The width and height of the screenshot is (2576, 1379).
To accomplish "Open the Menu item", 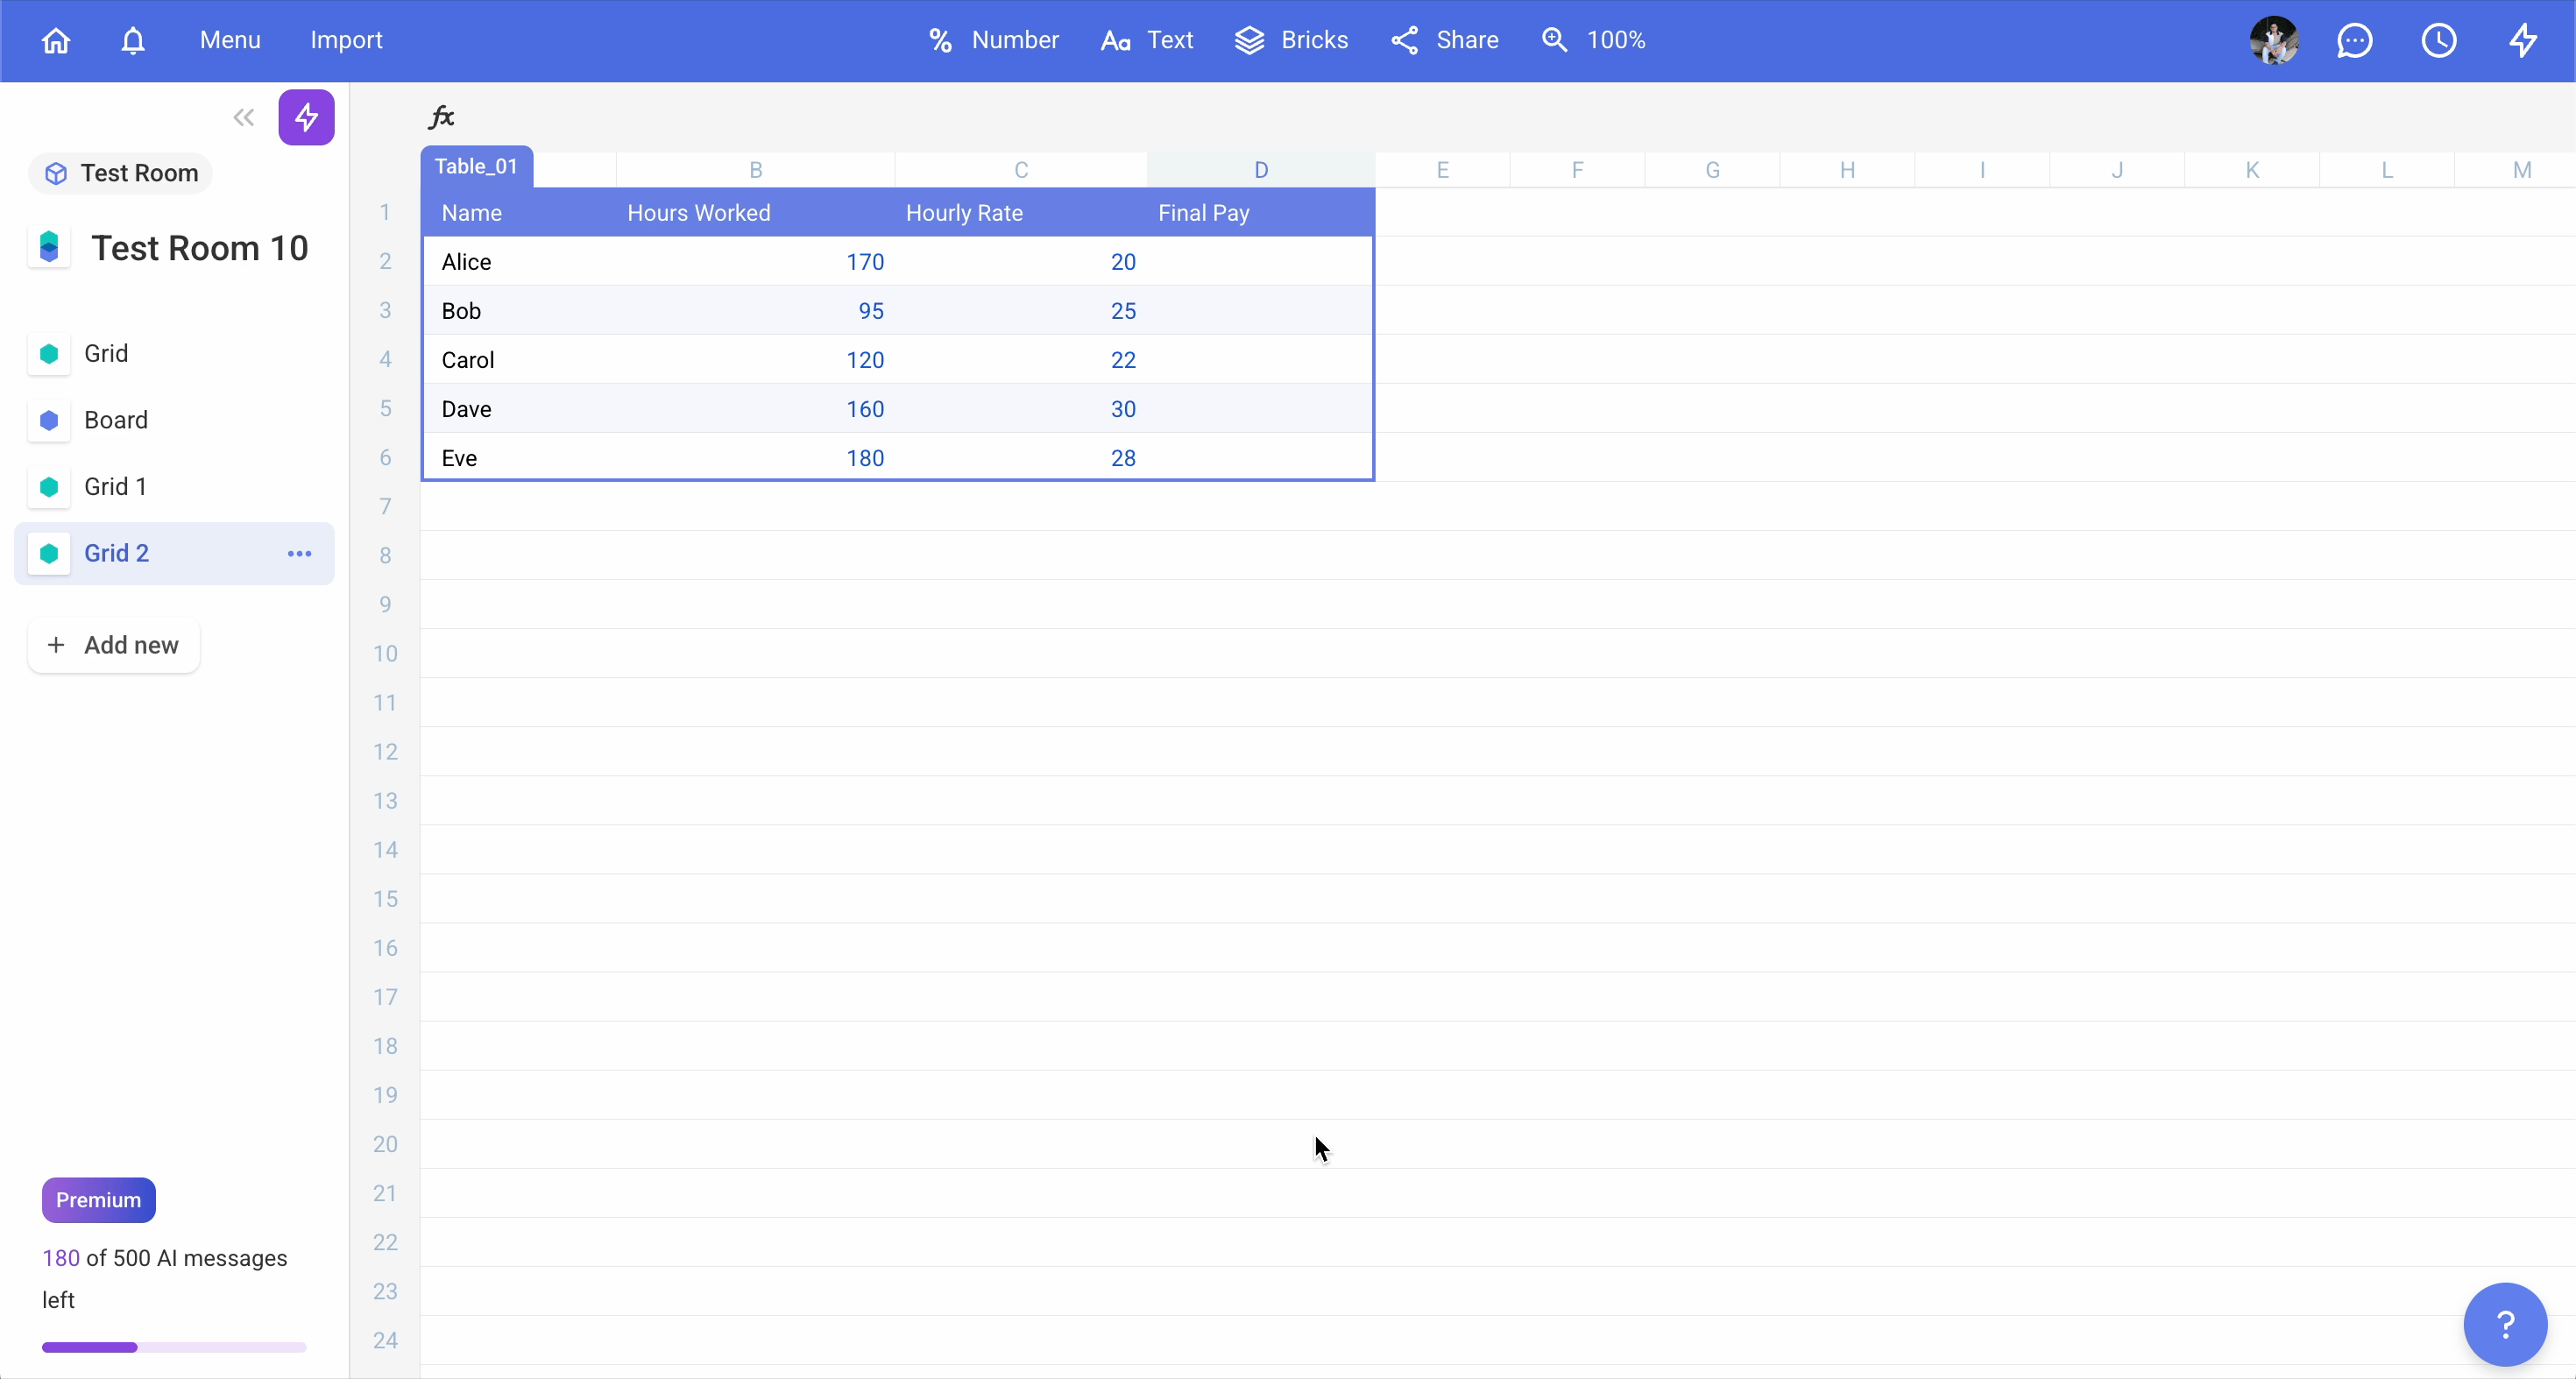I will point(230,40).
